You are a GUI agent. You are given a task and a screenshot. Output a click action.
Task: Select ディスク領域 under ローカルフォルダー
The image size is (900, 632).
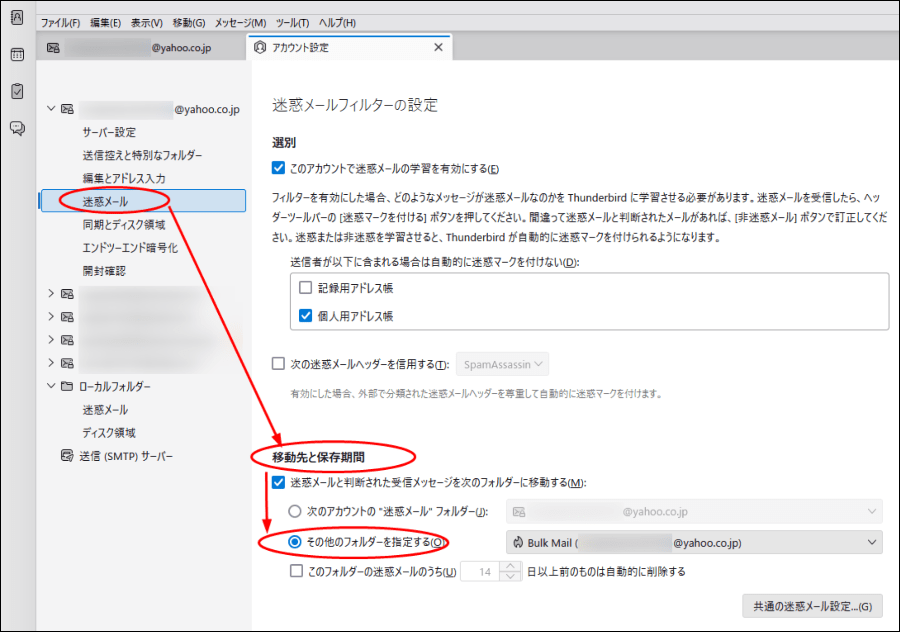(109, 432)
